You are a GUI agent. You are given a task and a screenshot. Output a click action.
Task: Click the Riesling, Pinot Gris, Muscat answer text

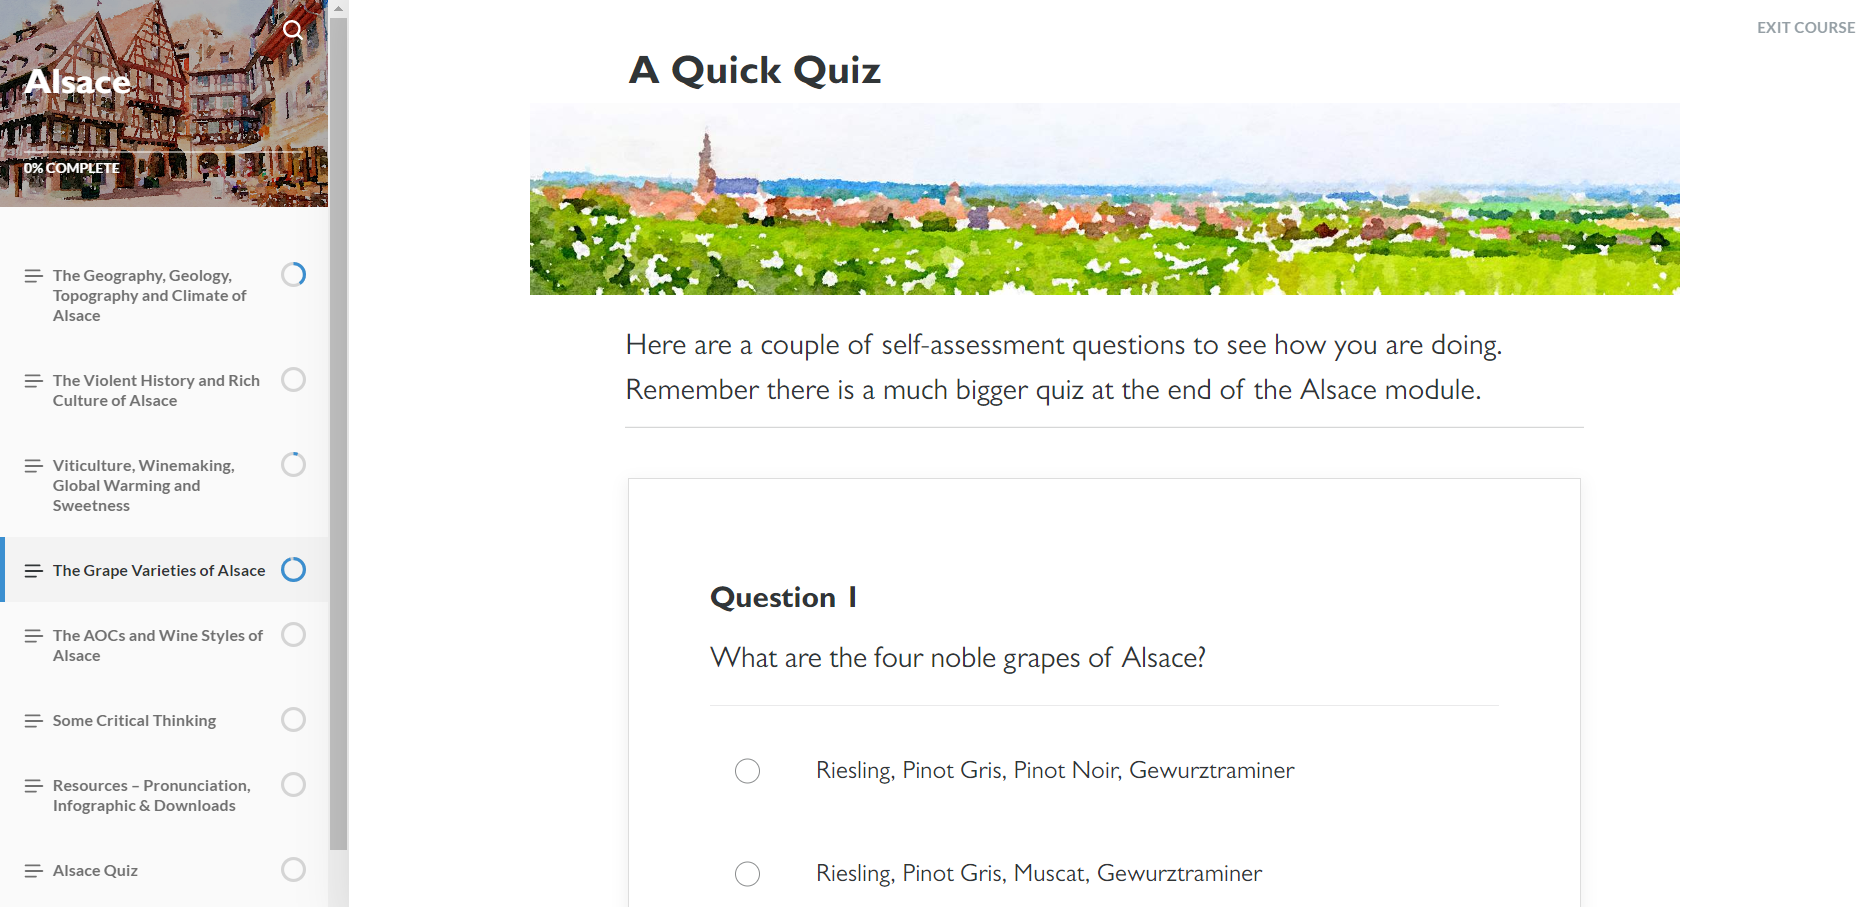(x=1038, y=873)
